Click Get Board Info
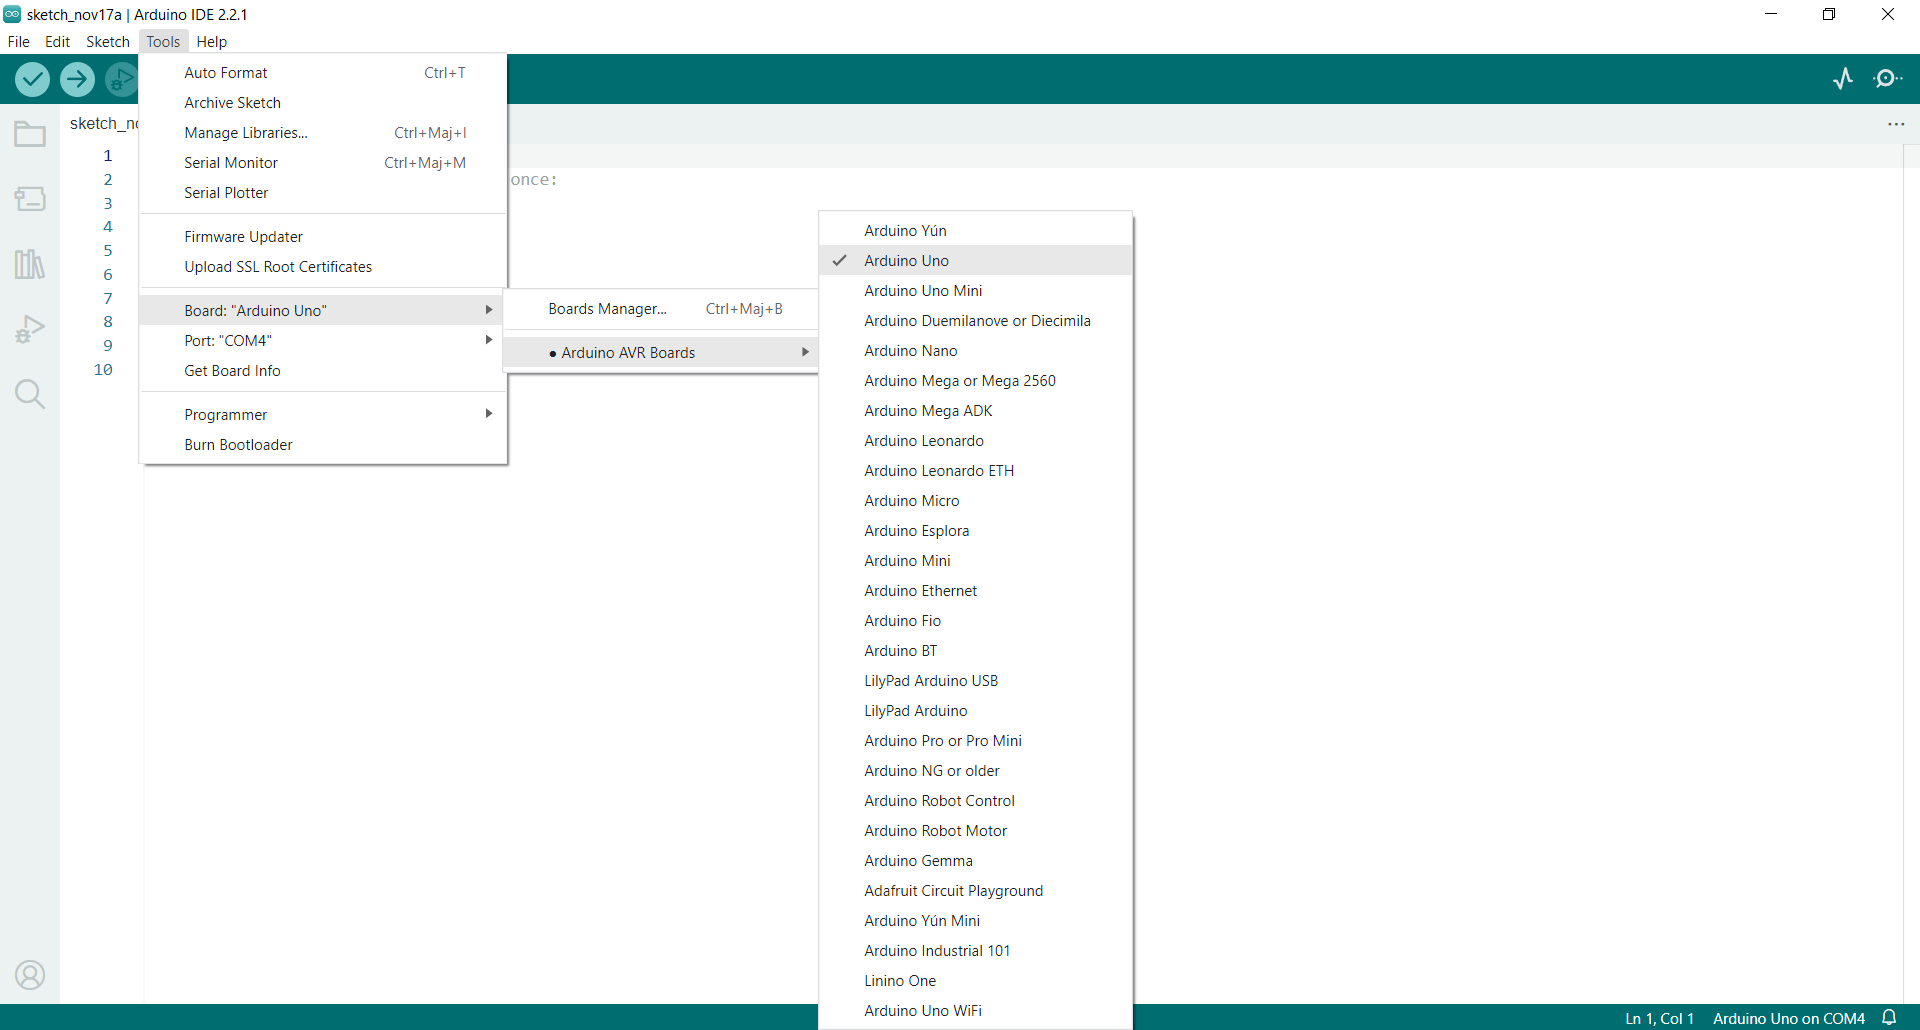1920x1030 pixels. (323, 370)
